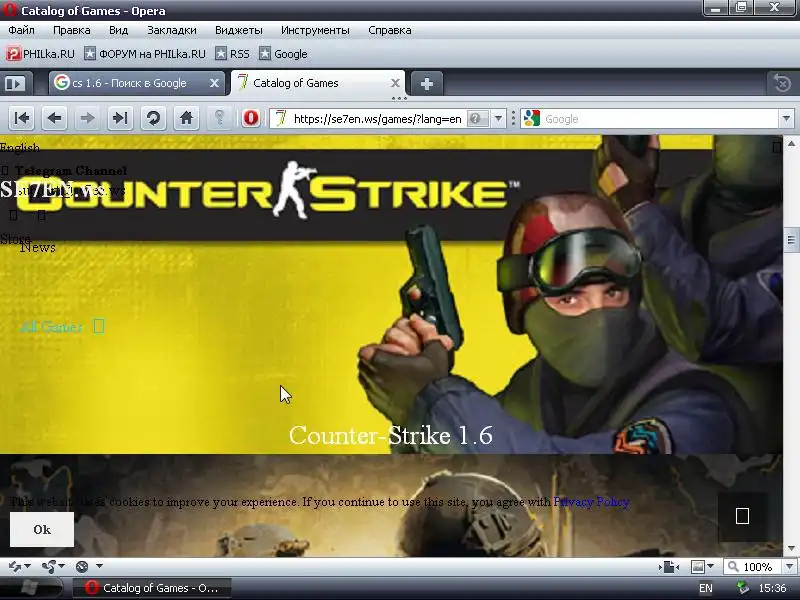The height and width of the screenshot is (600, 800).
Task: Click the scrollbar down arrow
Action: tap(791, 549)
